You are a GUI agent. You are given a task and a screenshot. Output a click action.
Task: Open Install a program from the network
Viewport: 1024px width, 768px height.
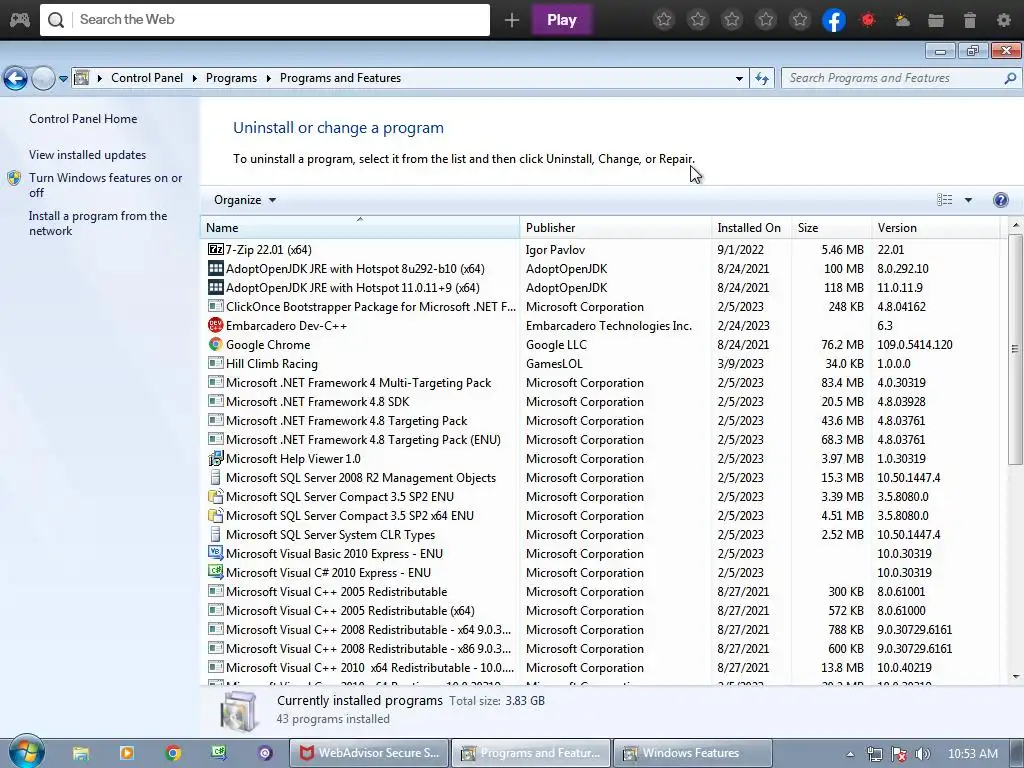[98, 223]
